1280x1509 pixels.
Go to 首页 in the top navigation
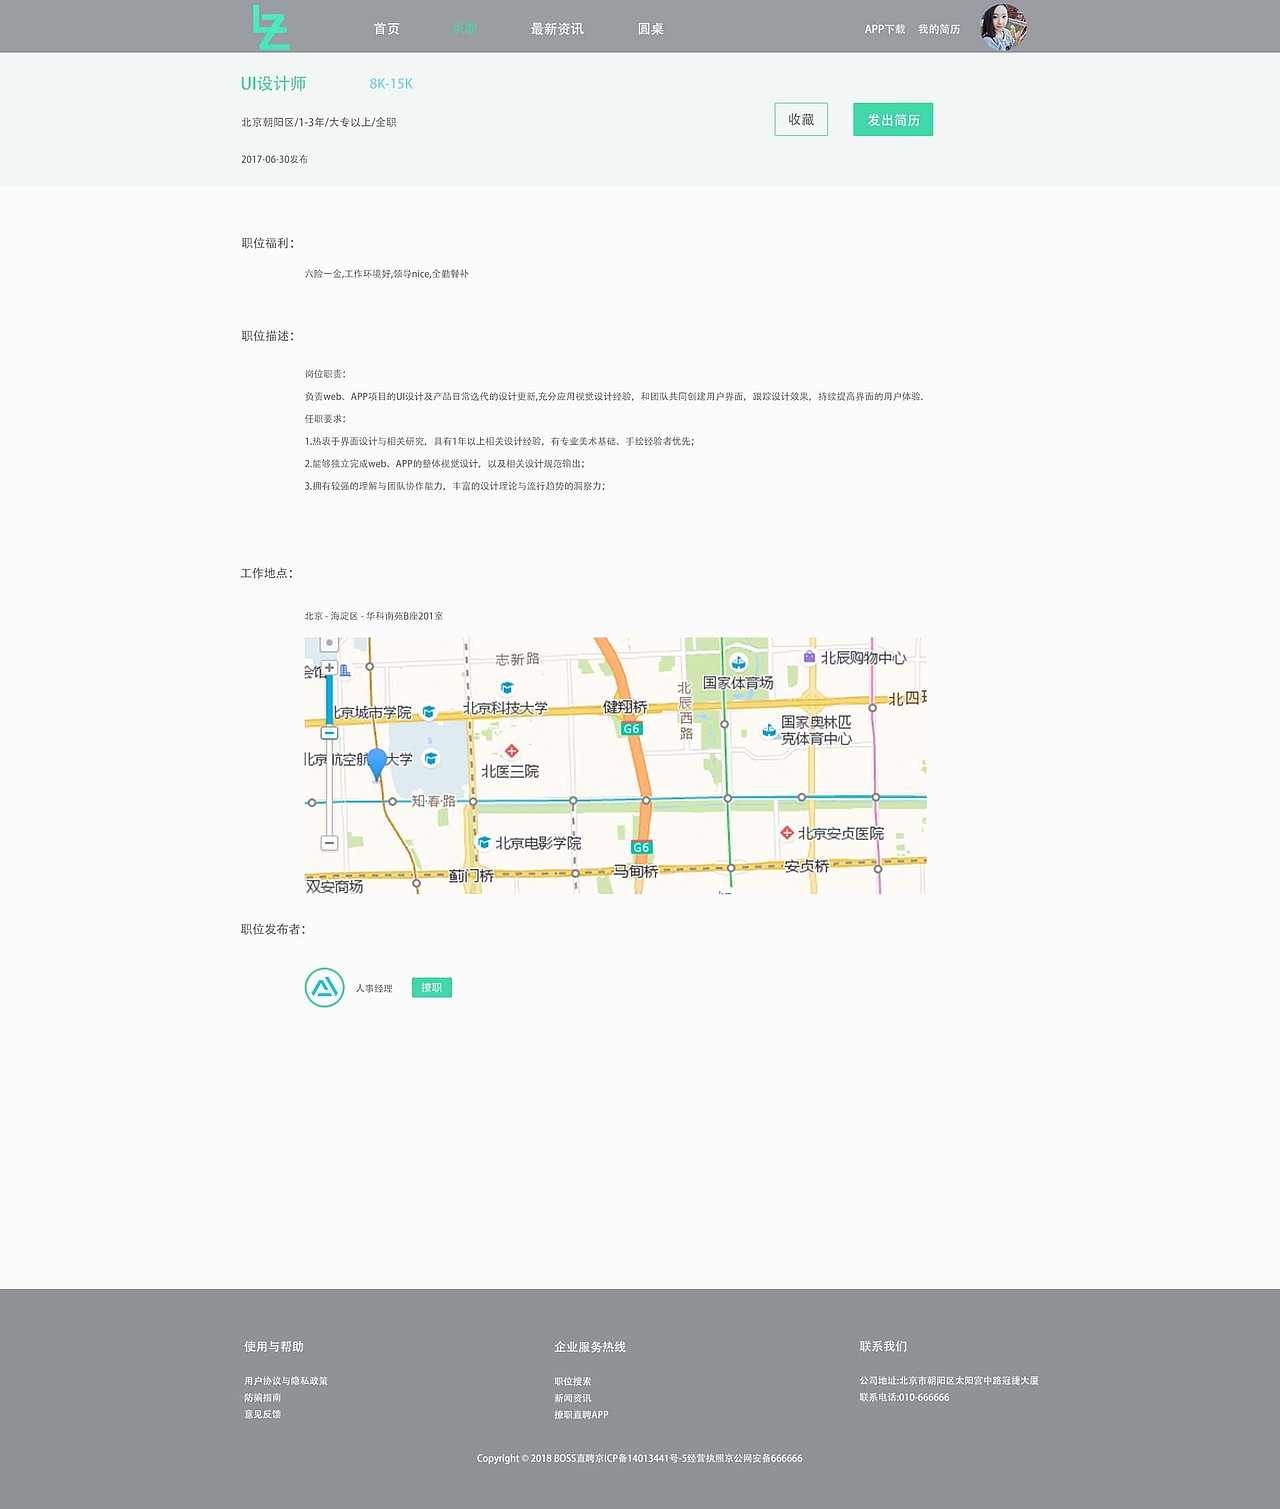click(387, 29)
